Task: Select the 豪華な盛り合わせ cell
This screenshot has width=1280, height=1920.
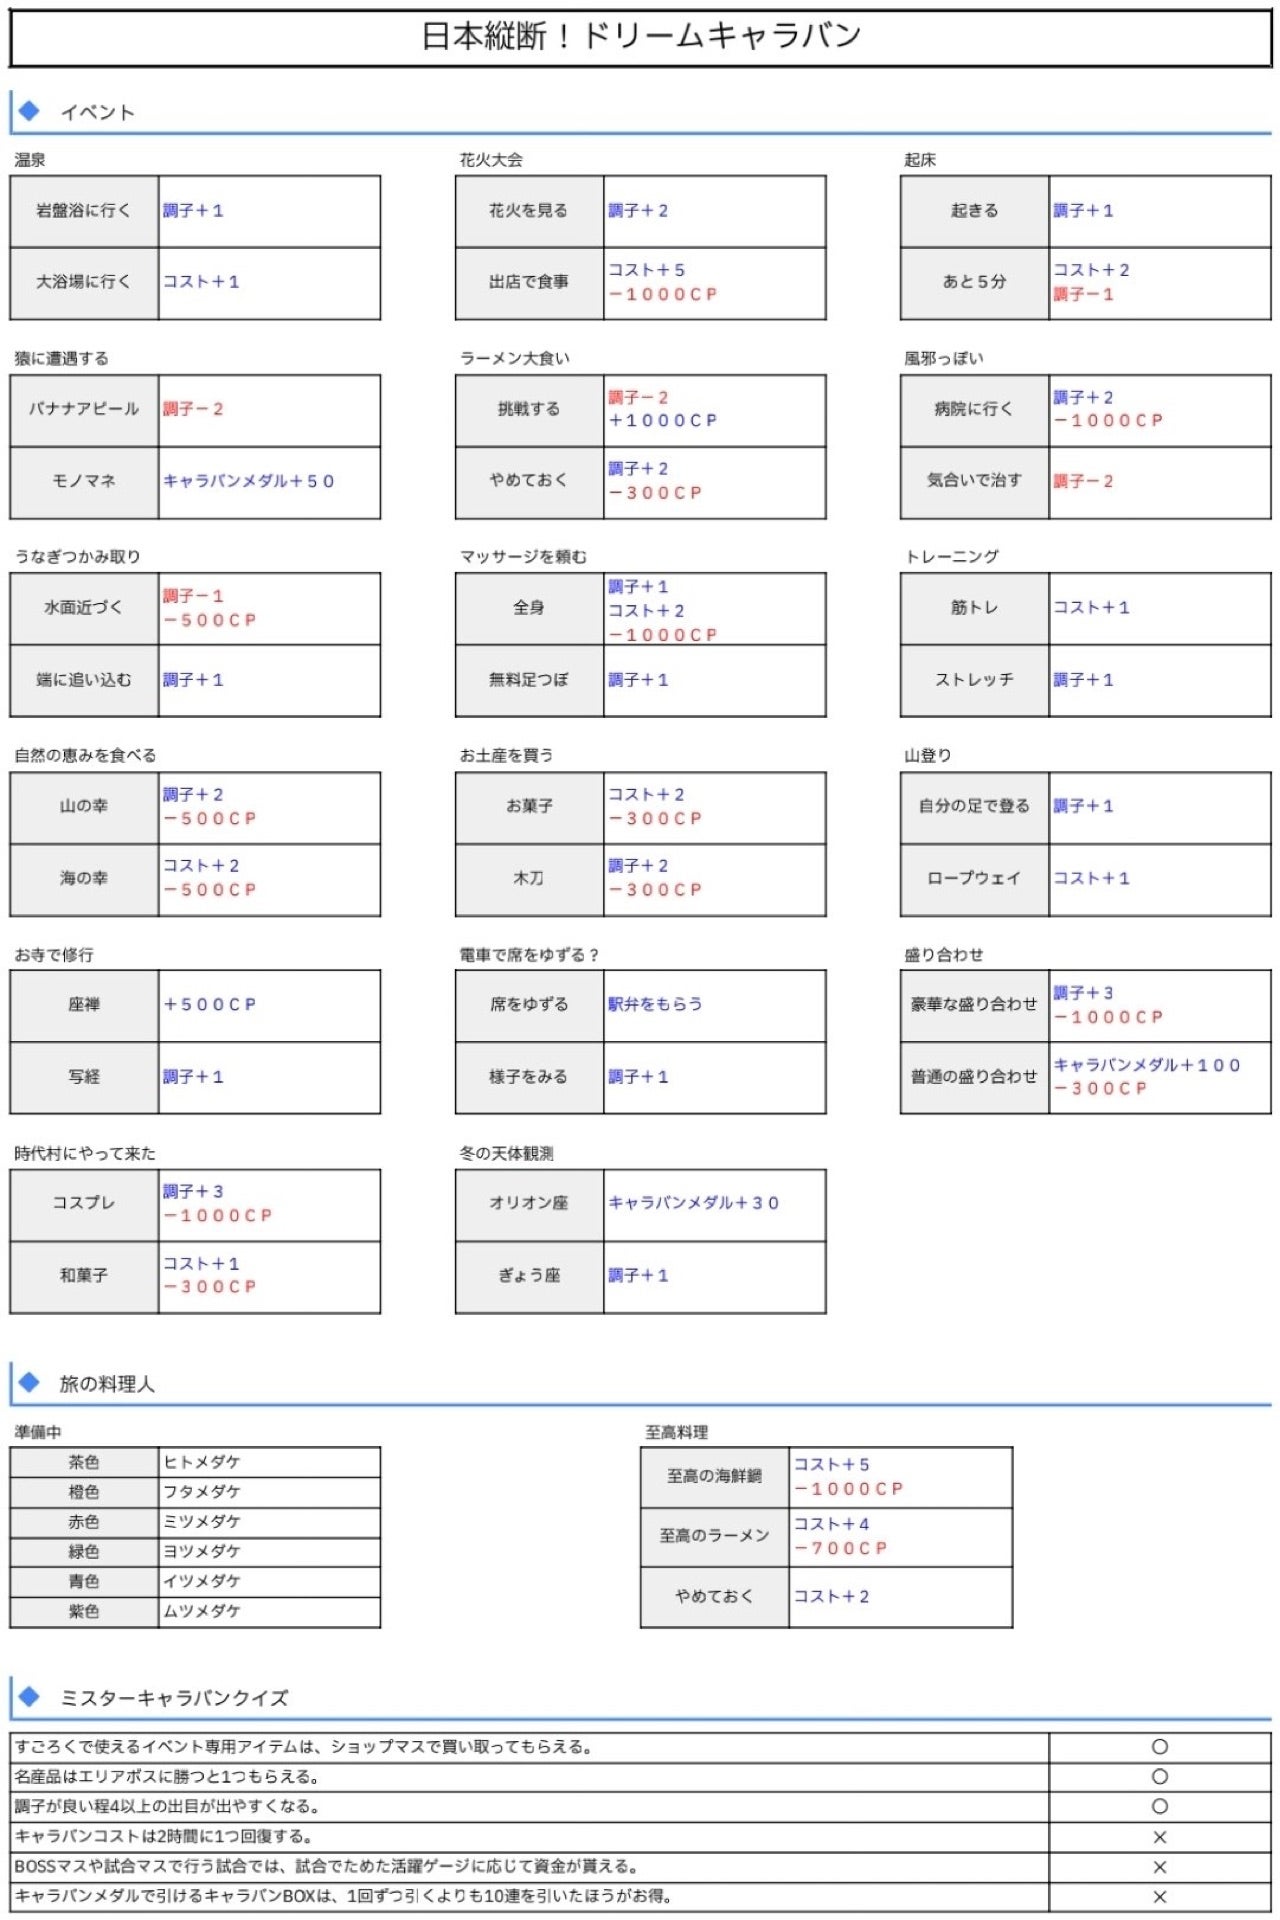Action: pyautogui.click(x=974, y=1005)
